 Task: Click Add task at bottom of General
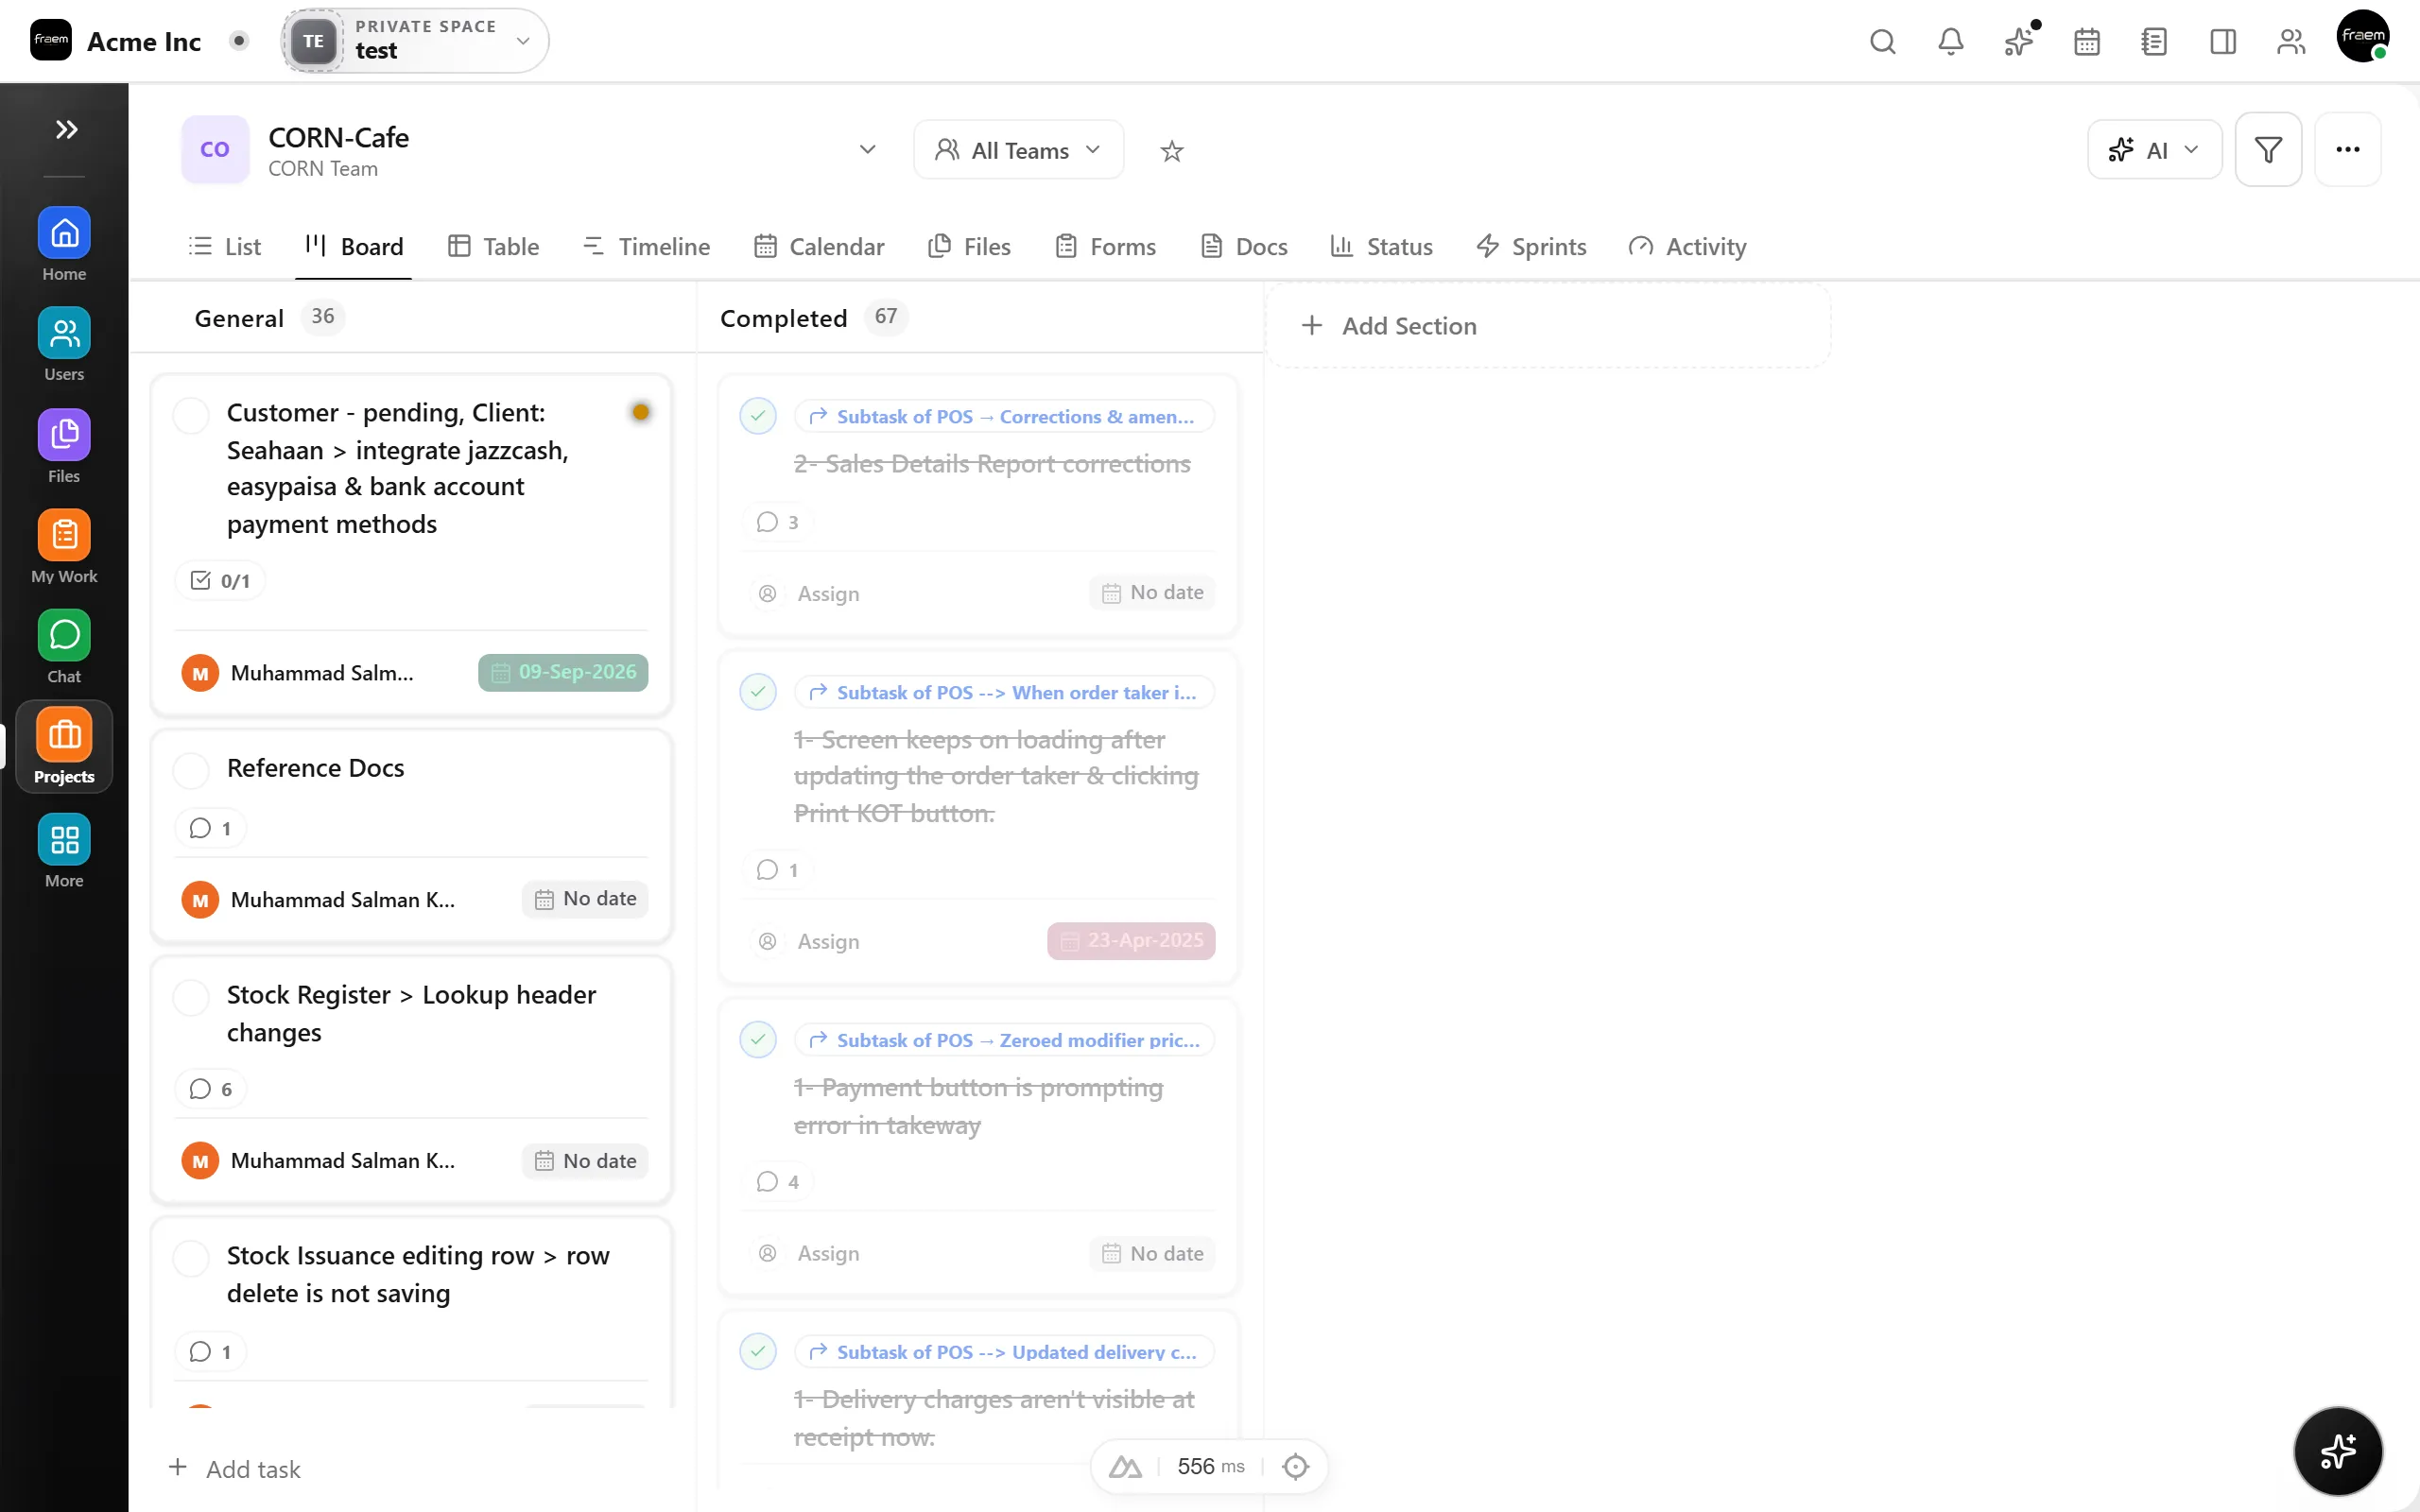(235, 1468)
